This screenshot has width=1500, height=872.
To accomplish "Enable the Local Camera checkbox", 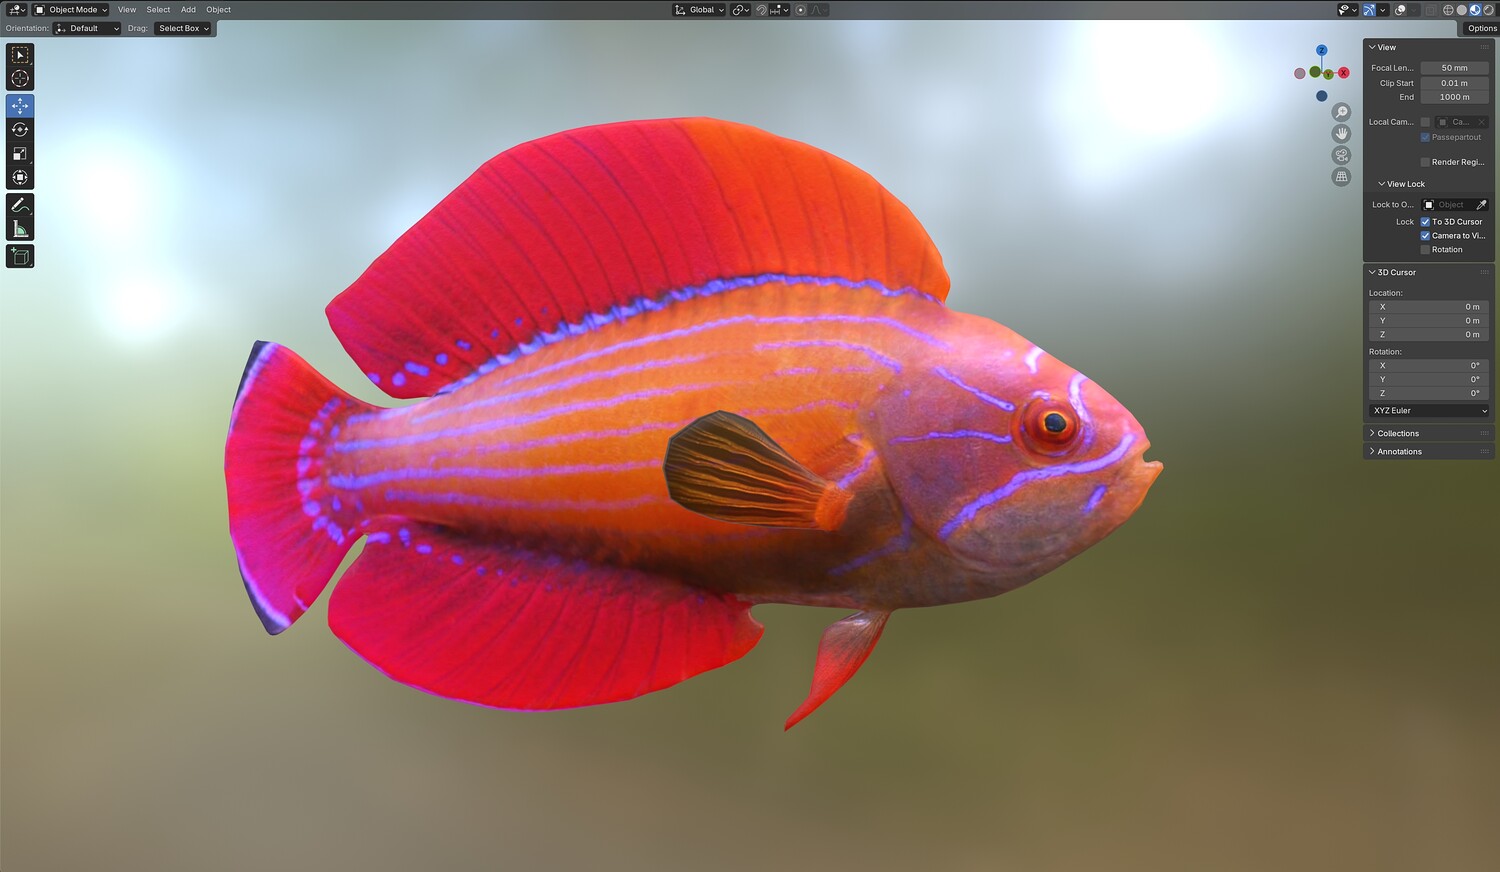I will 1425,122.
